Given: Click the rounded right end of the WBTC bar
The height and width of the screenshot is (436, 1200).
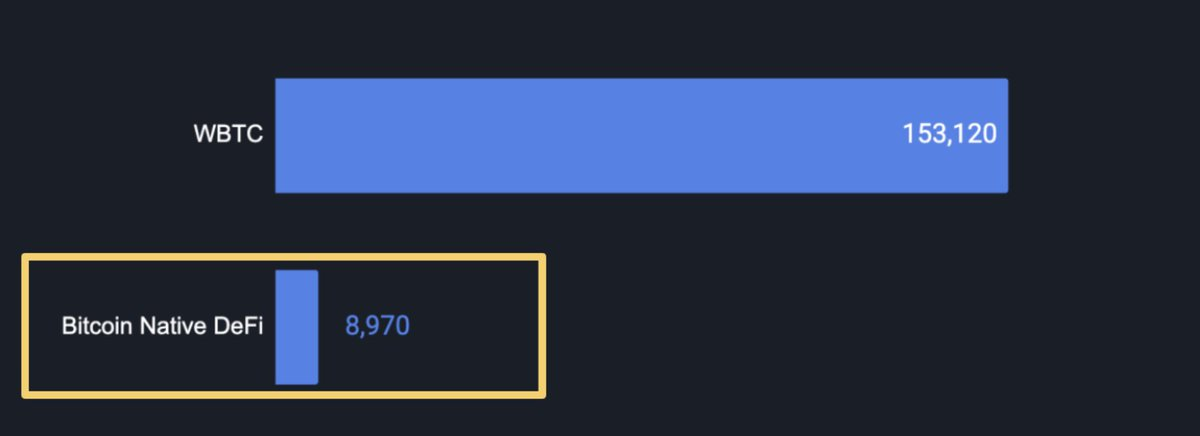Looking at the screenshot, I should coord(1003,135).
